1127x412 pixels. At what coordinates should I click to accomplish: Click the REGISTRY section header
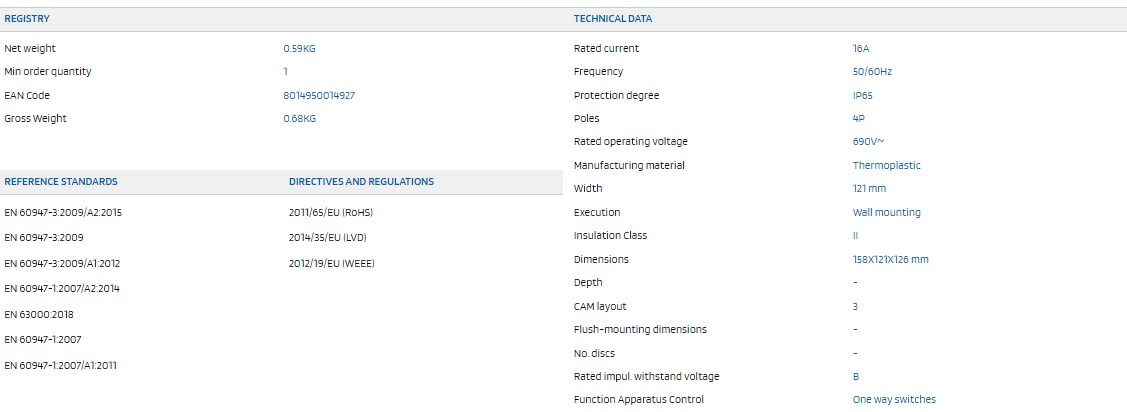[x=27, y=19]
